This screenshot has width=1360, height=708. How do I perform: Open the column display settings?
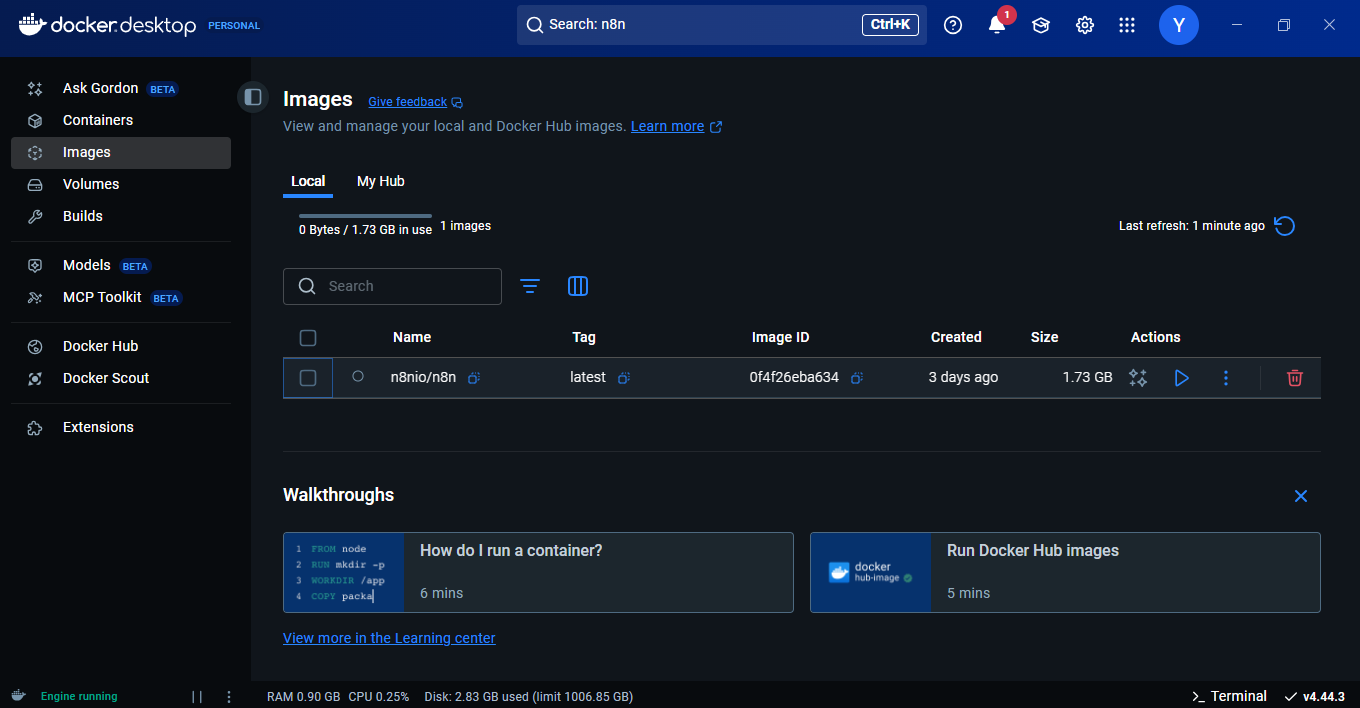click(578, 286)
